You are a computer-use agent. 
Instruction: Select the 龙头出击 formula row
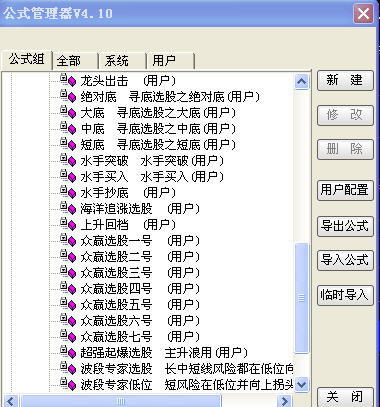[x=128, y=80]
